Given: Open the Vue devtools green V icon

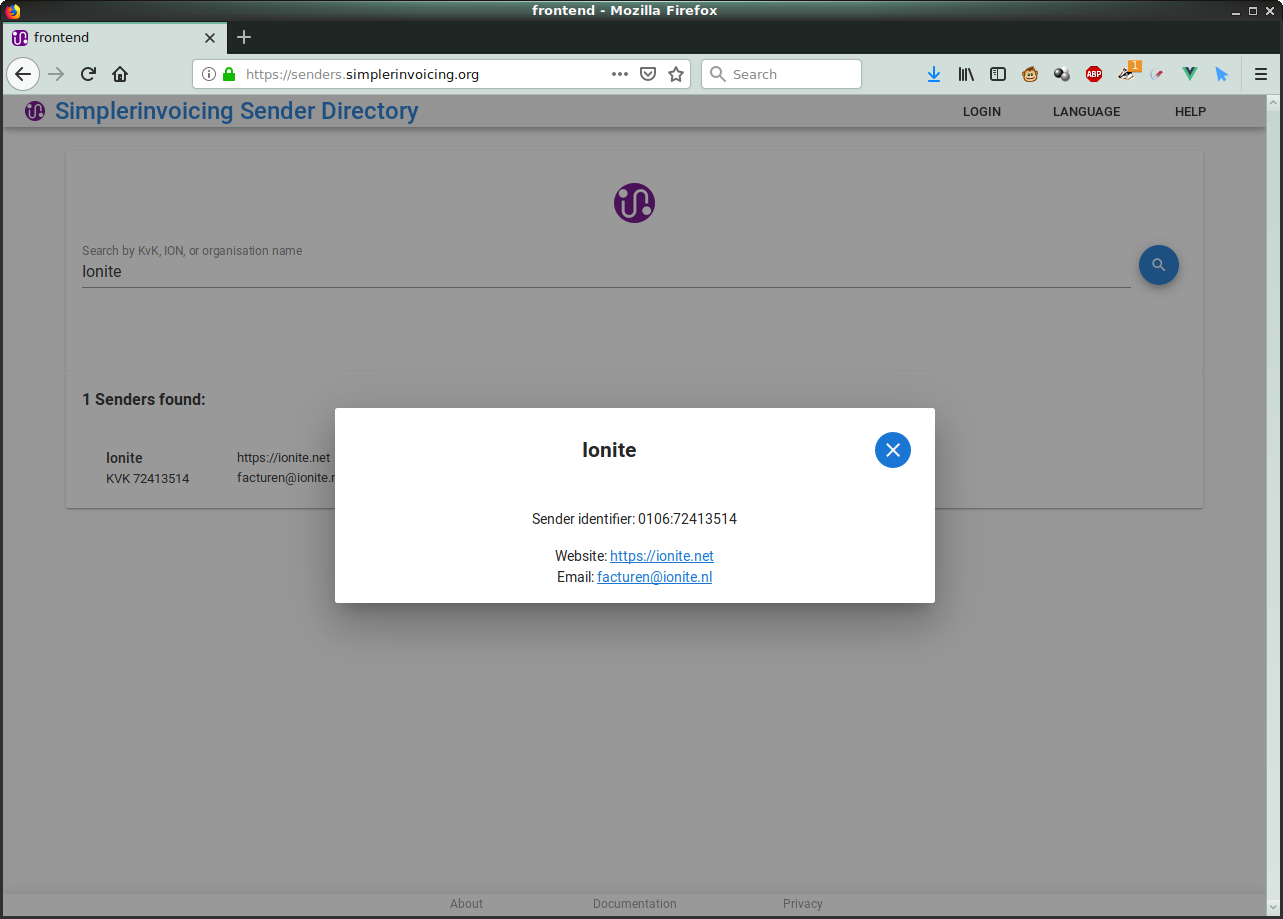Looking at the screenshot, I should pyautogui.click(x=1190, y=74).
